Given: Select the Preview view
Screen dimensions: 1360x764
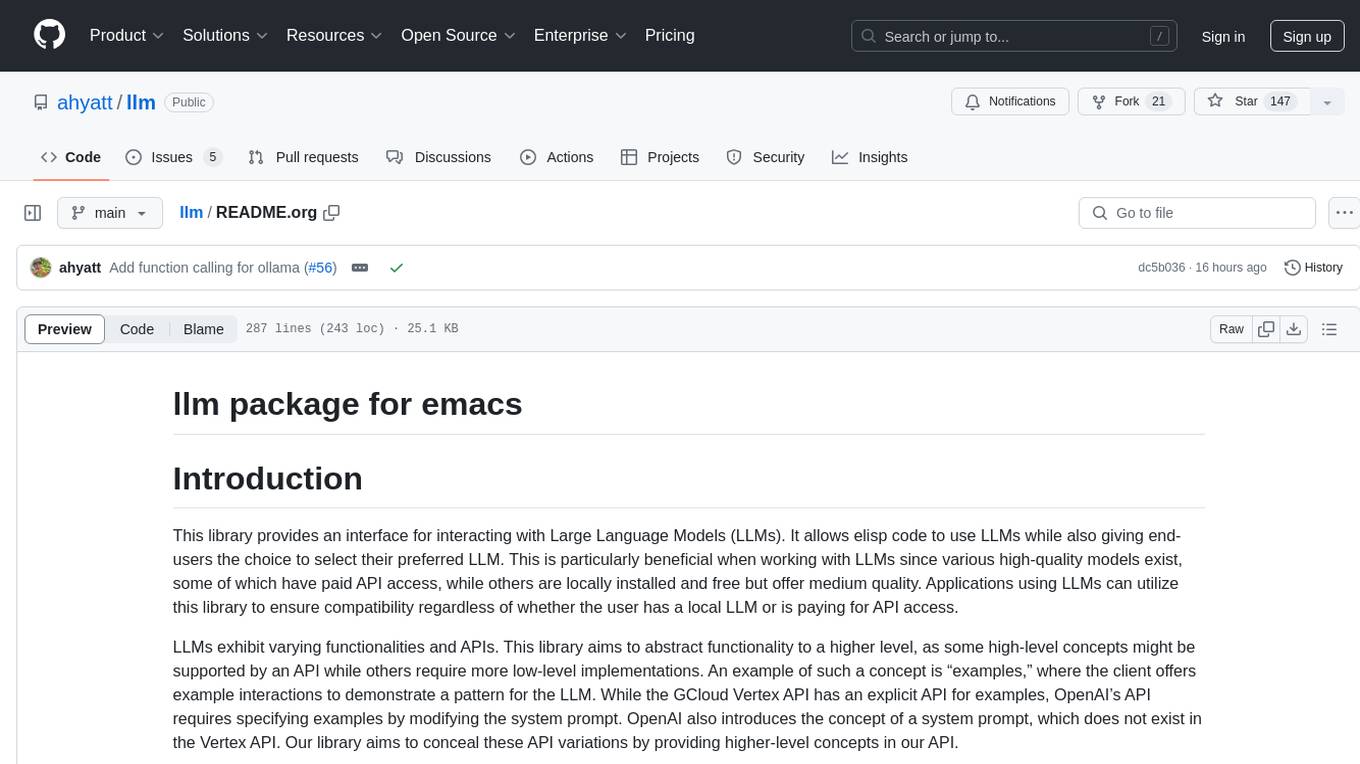Looking at the screenshot, I should [x=65, y=329].
